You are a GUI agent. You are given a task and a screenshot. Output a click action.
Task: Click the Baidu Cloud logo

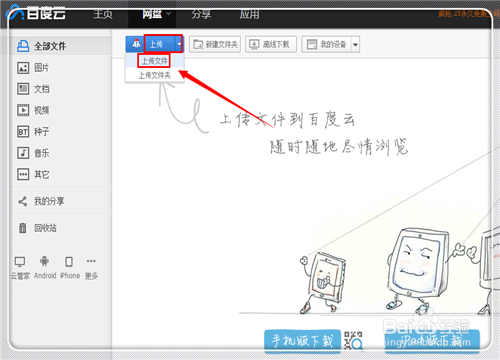click(36, 14)
